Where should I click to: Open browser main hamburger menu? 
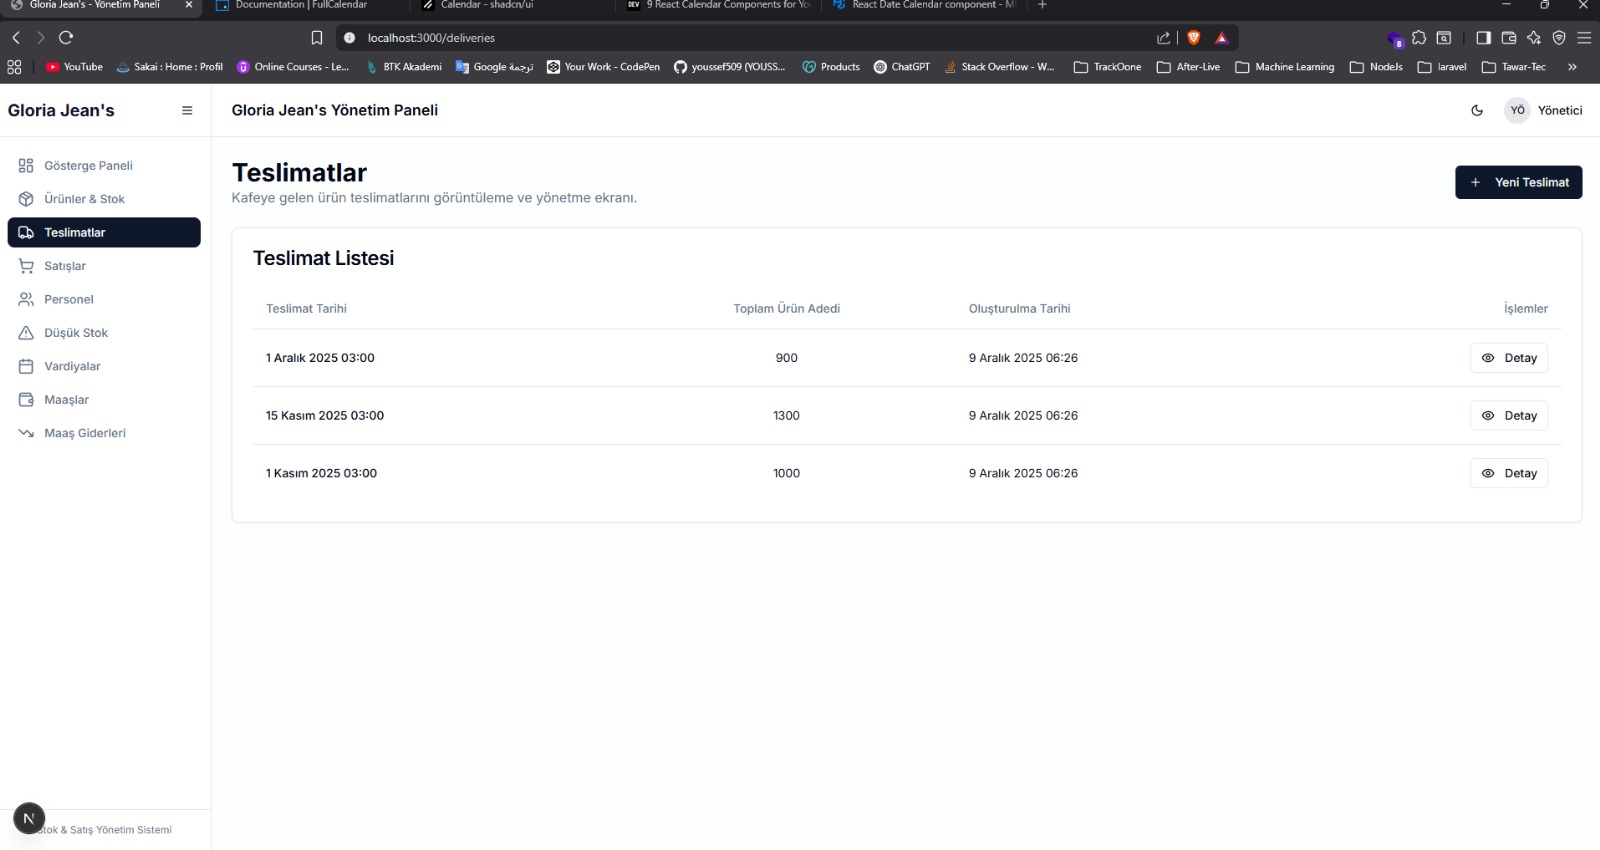tap(1584, 38)
